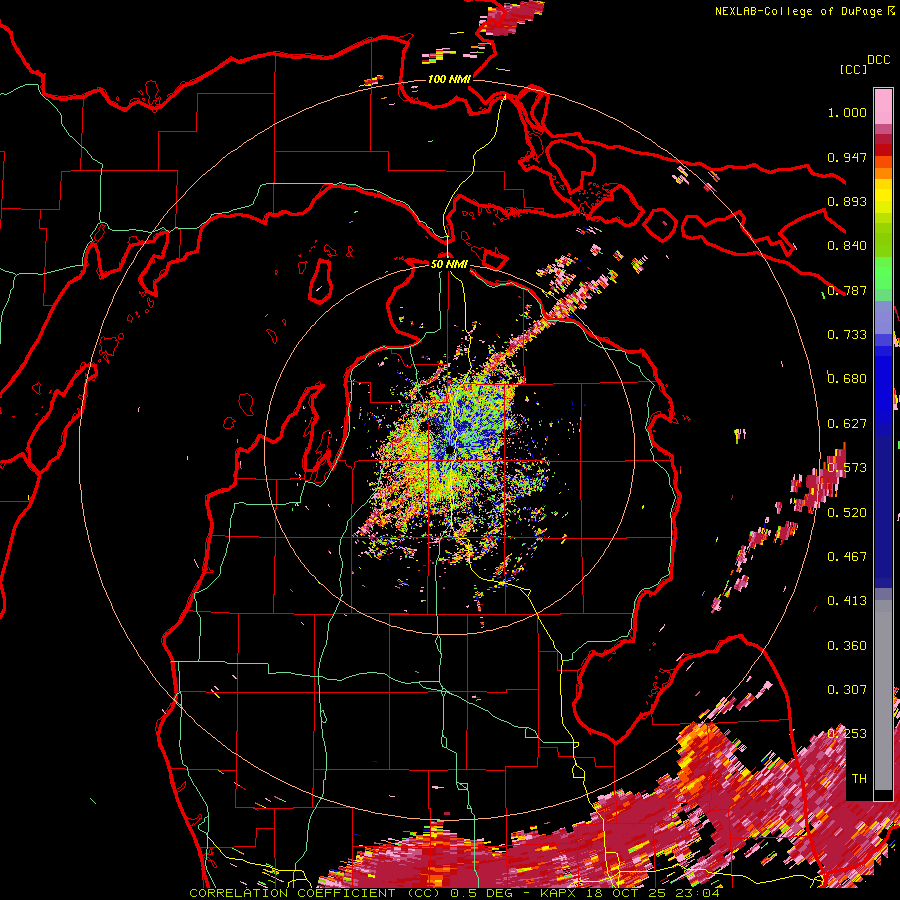Click the 0.360 legend value
This screenshot has height=900, width=900.
click(x=847, y=646)
